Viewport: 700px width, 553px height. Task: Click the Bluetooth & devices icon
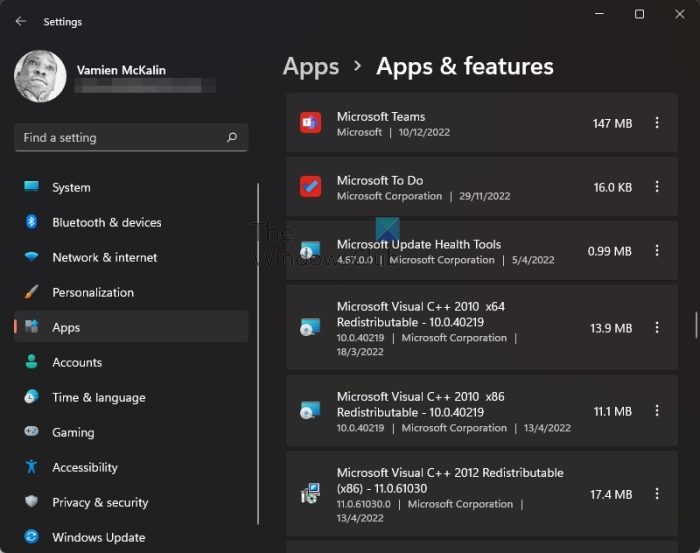(32, 222)
